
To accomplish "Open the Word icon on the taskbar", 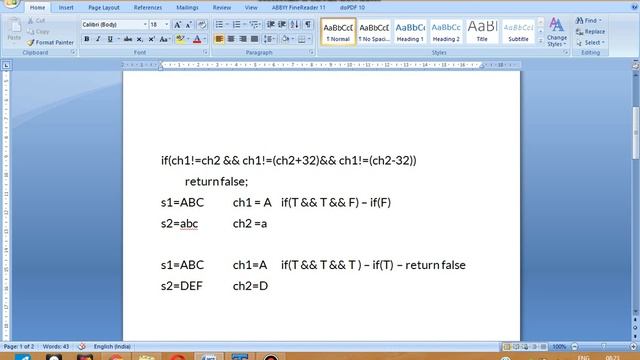I will coord(209,356).
